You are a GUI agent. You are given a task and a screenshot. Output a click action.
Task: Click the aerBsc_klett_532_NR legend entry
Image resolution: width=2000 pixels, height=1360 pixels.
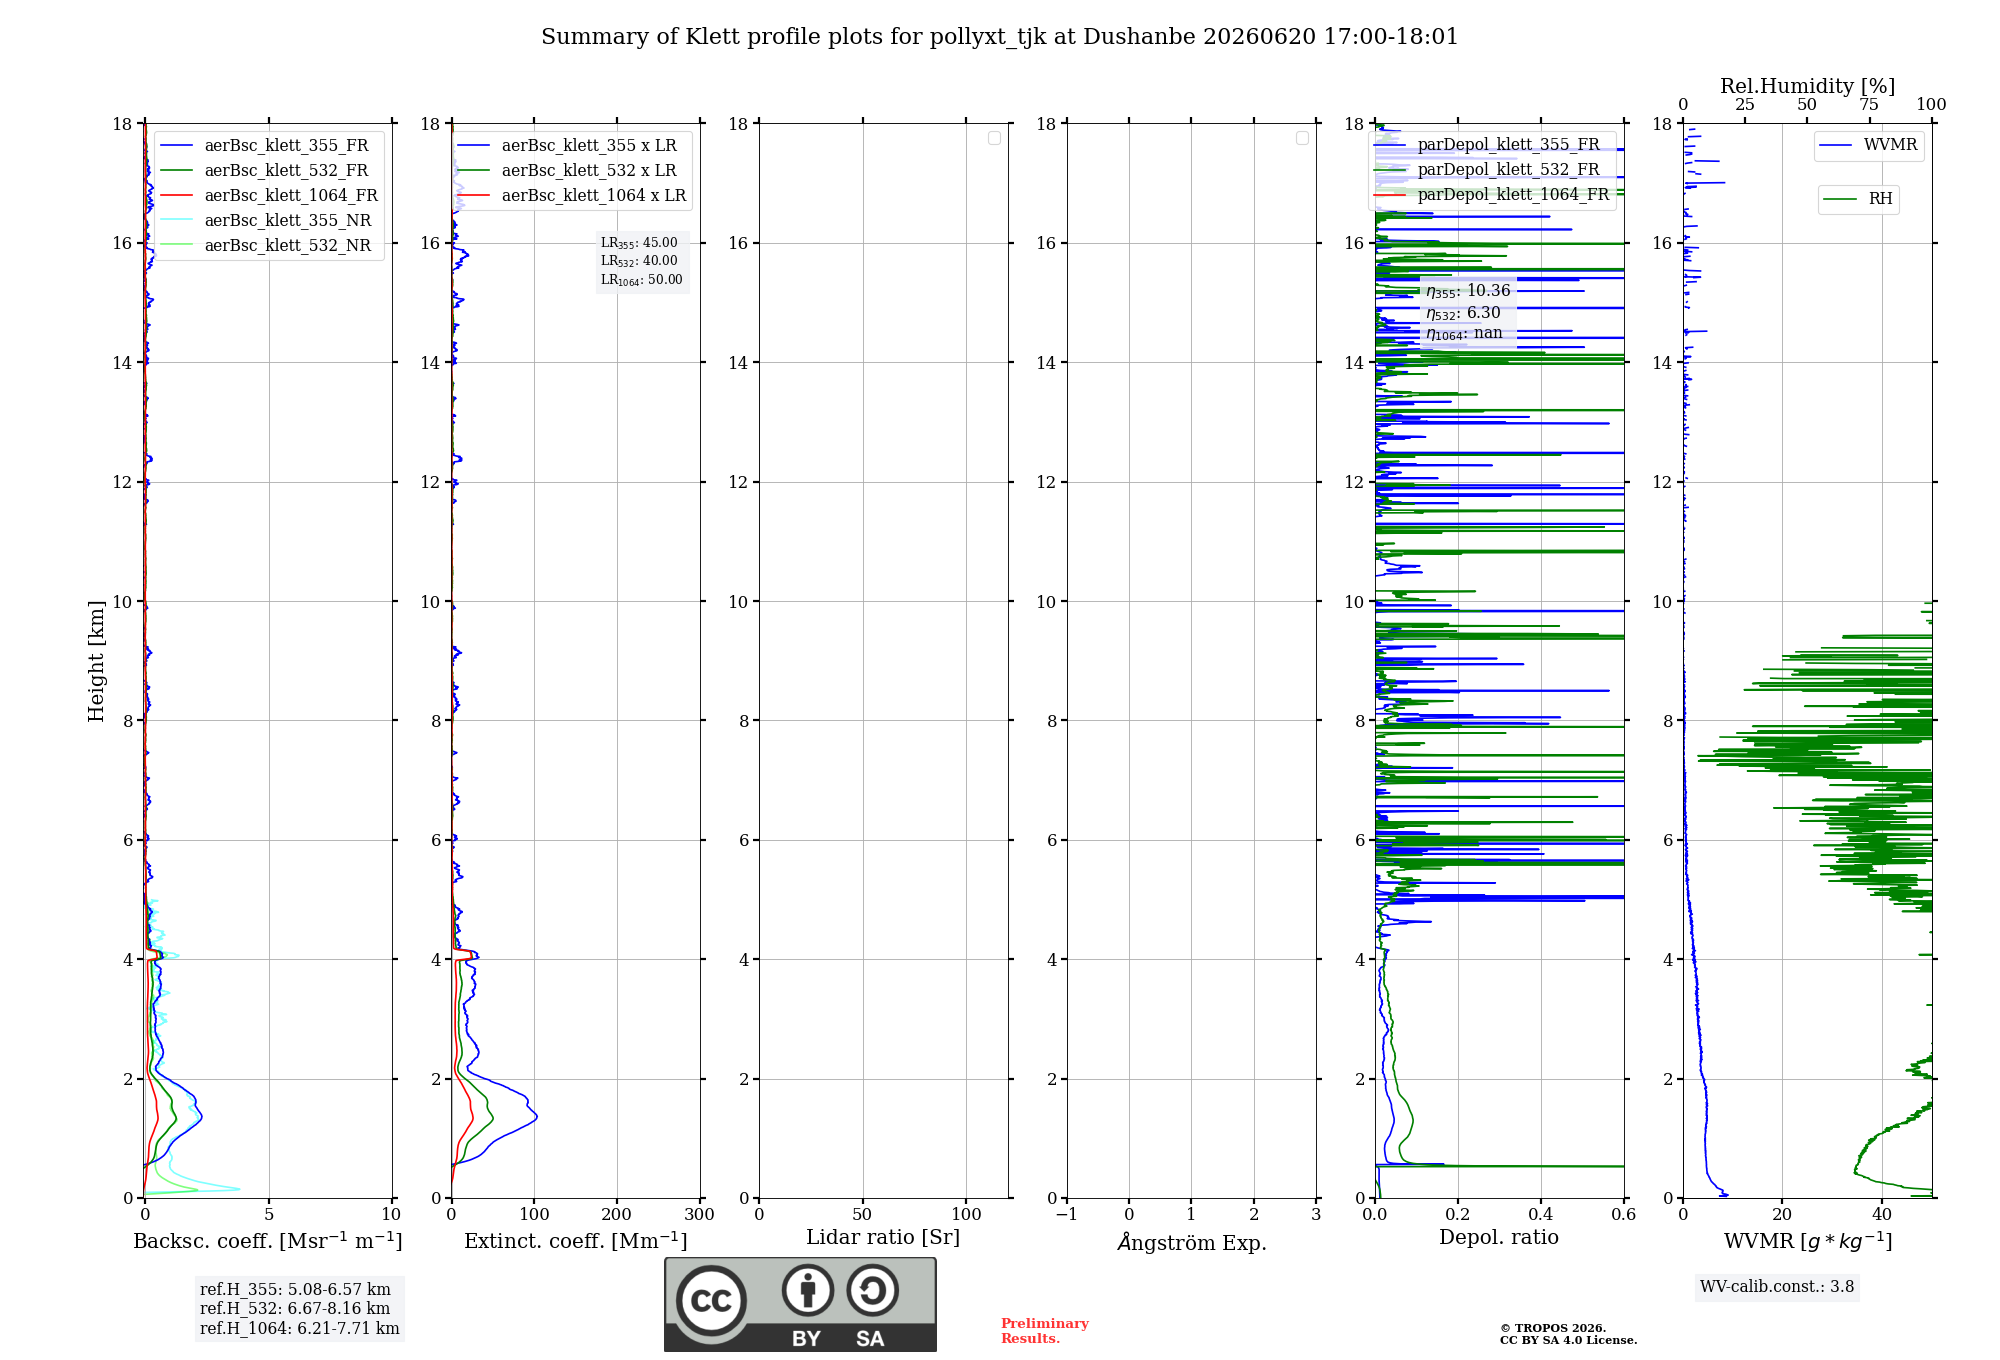265,246
